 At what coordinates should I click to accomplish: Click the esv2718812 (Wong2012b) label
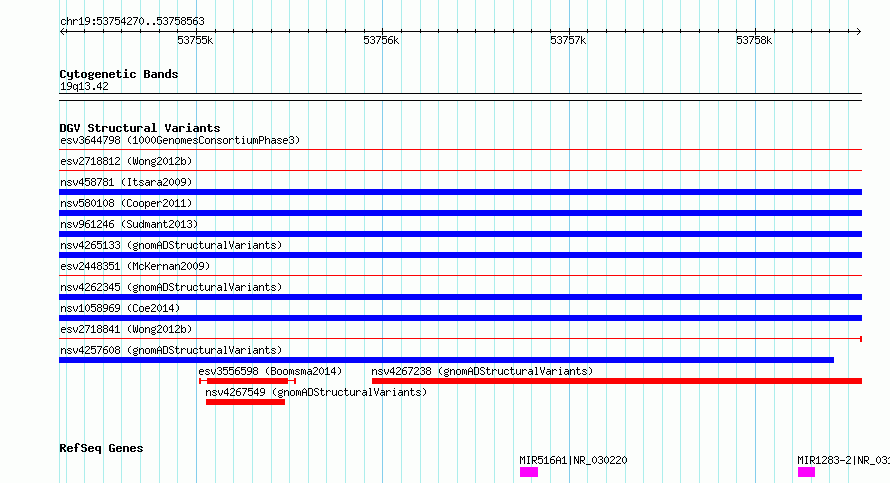coord(126,161)
